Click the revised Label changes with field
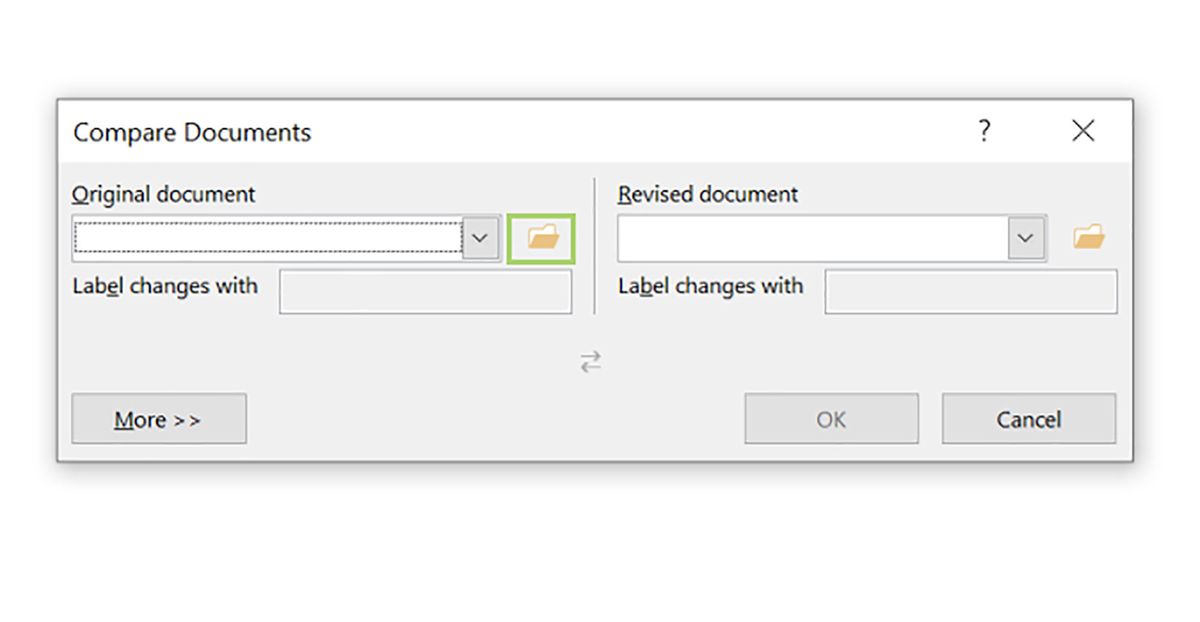This screenshot has width=1200, height=622. tap(970, 291)
